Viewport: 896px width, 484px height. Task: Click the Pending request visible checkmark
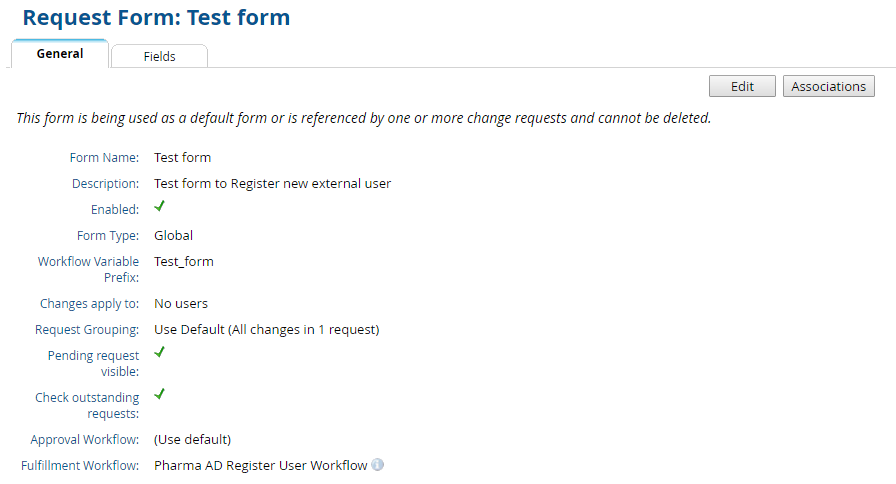pos(159,352)
